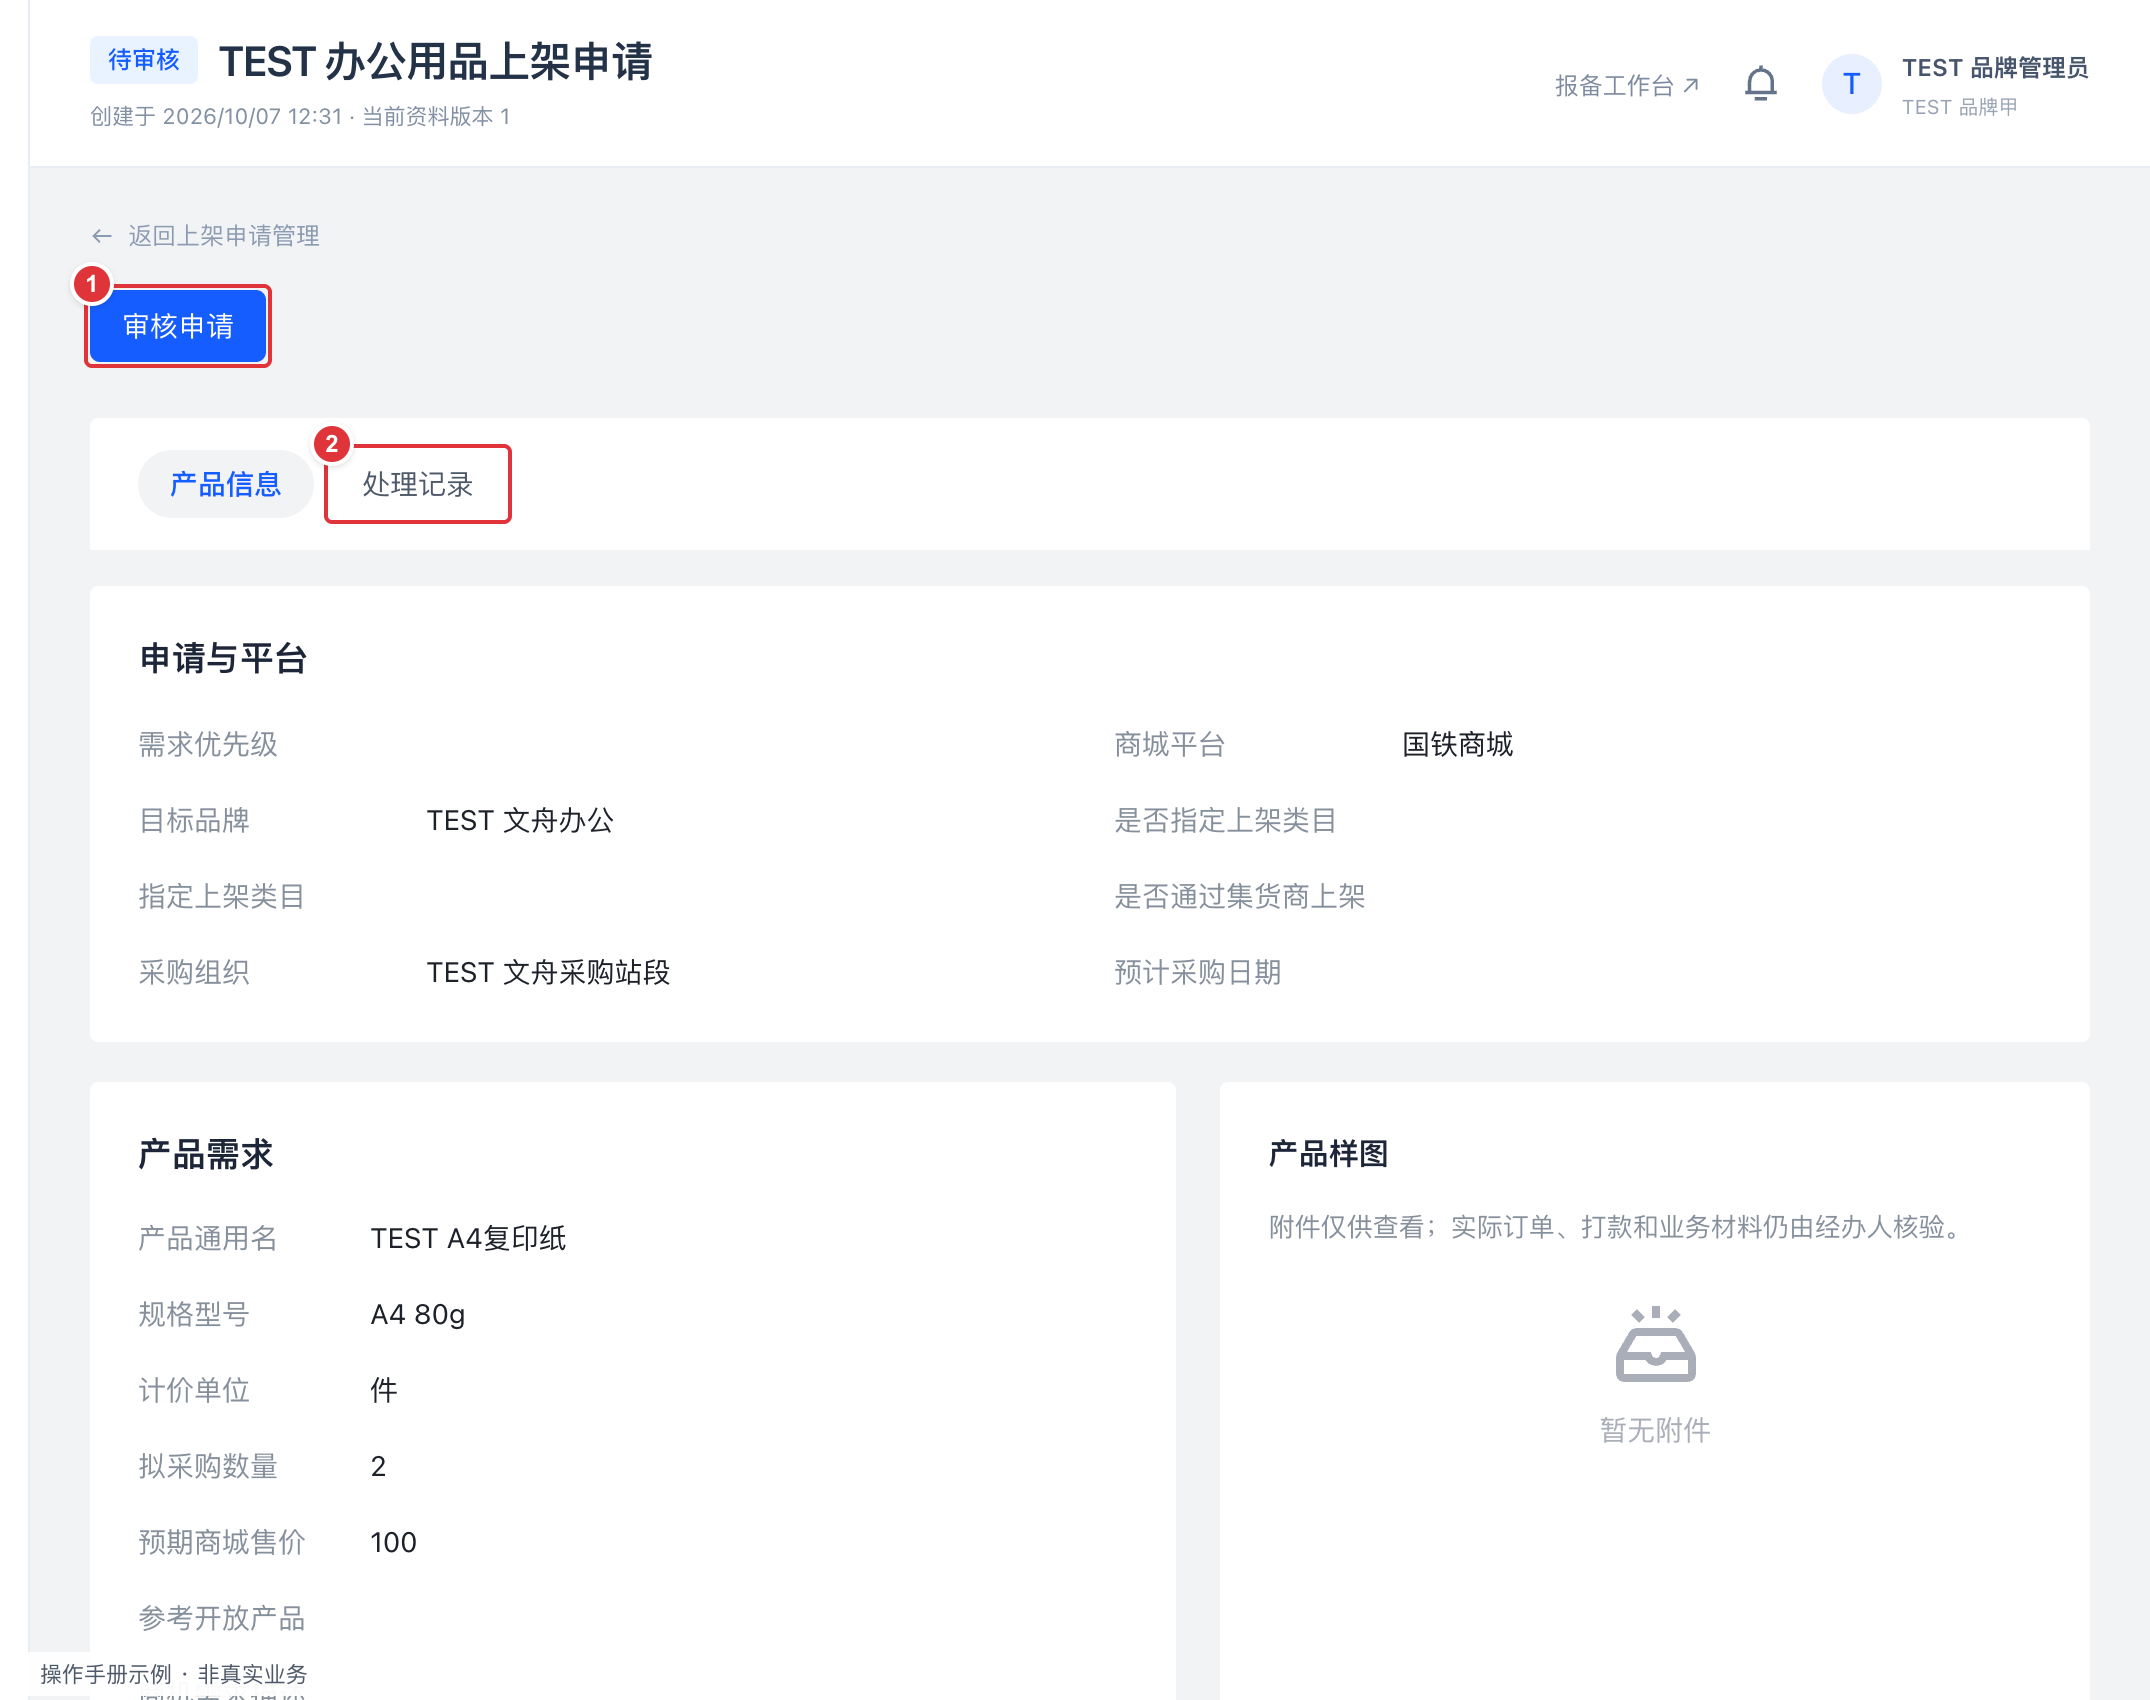
Task: Click the 是否指定上架类目 label
Action: coord(1226,821)
